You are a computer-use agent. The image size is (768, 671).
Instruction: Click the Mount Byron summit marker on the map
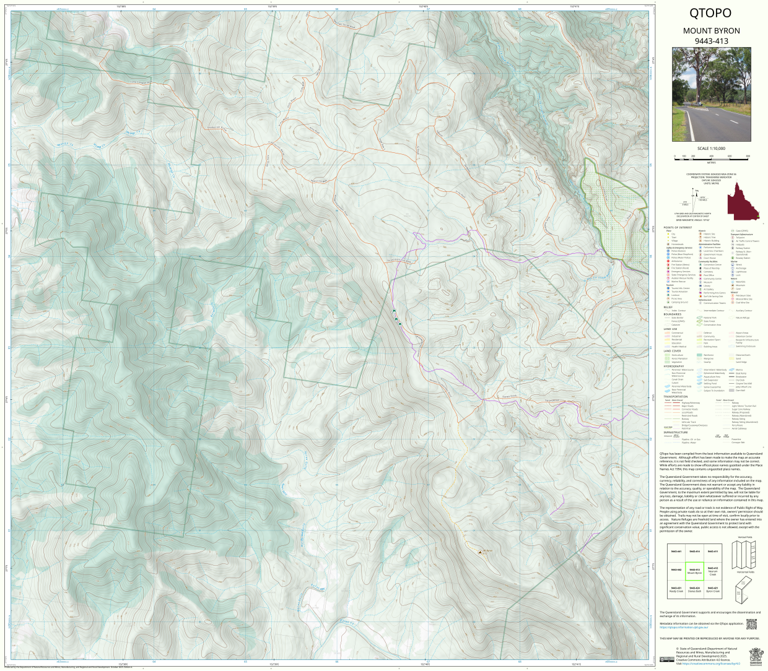point(480,552)
